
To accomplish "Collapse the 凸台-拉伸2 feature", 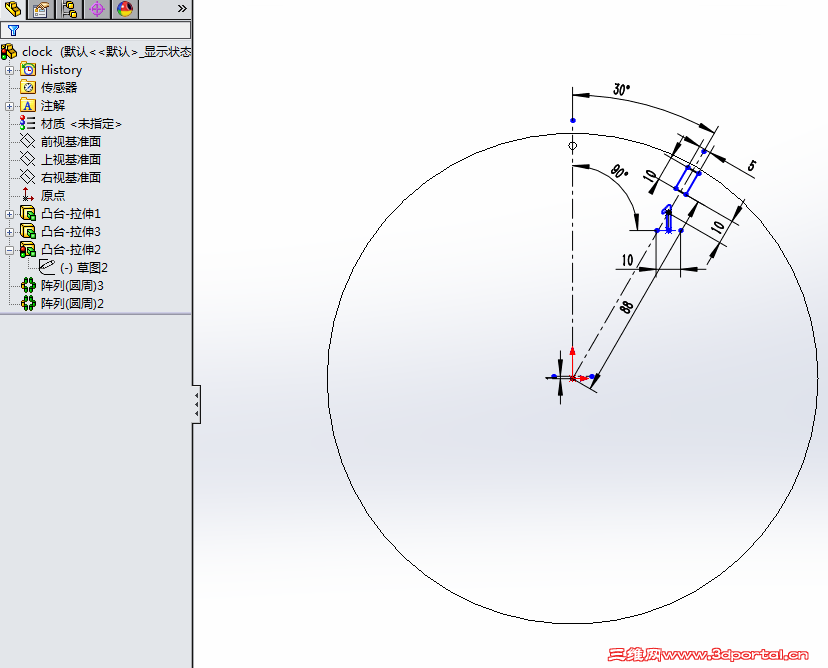I will (x=10, y=250).
